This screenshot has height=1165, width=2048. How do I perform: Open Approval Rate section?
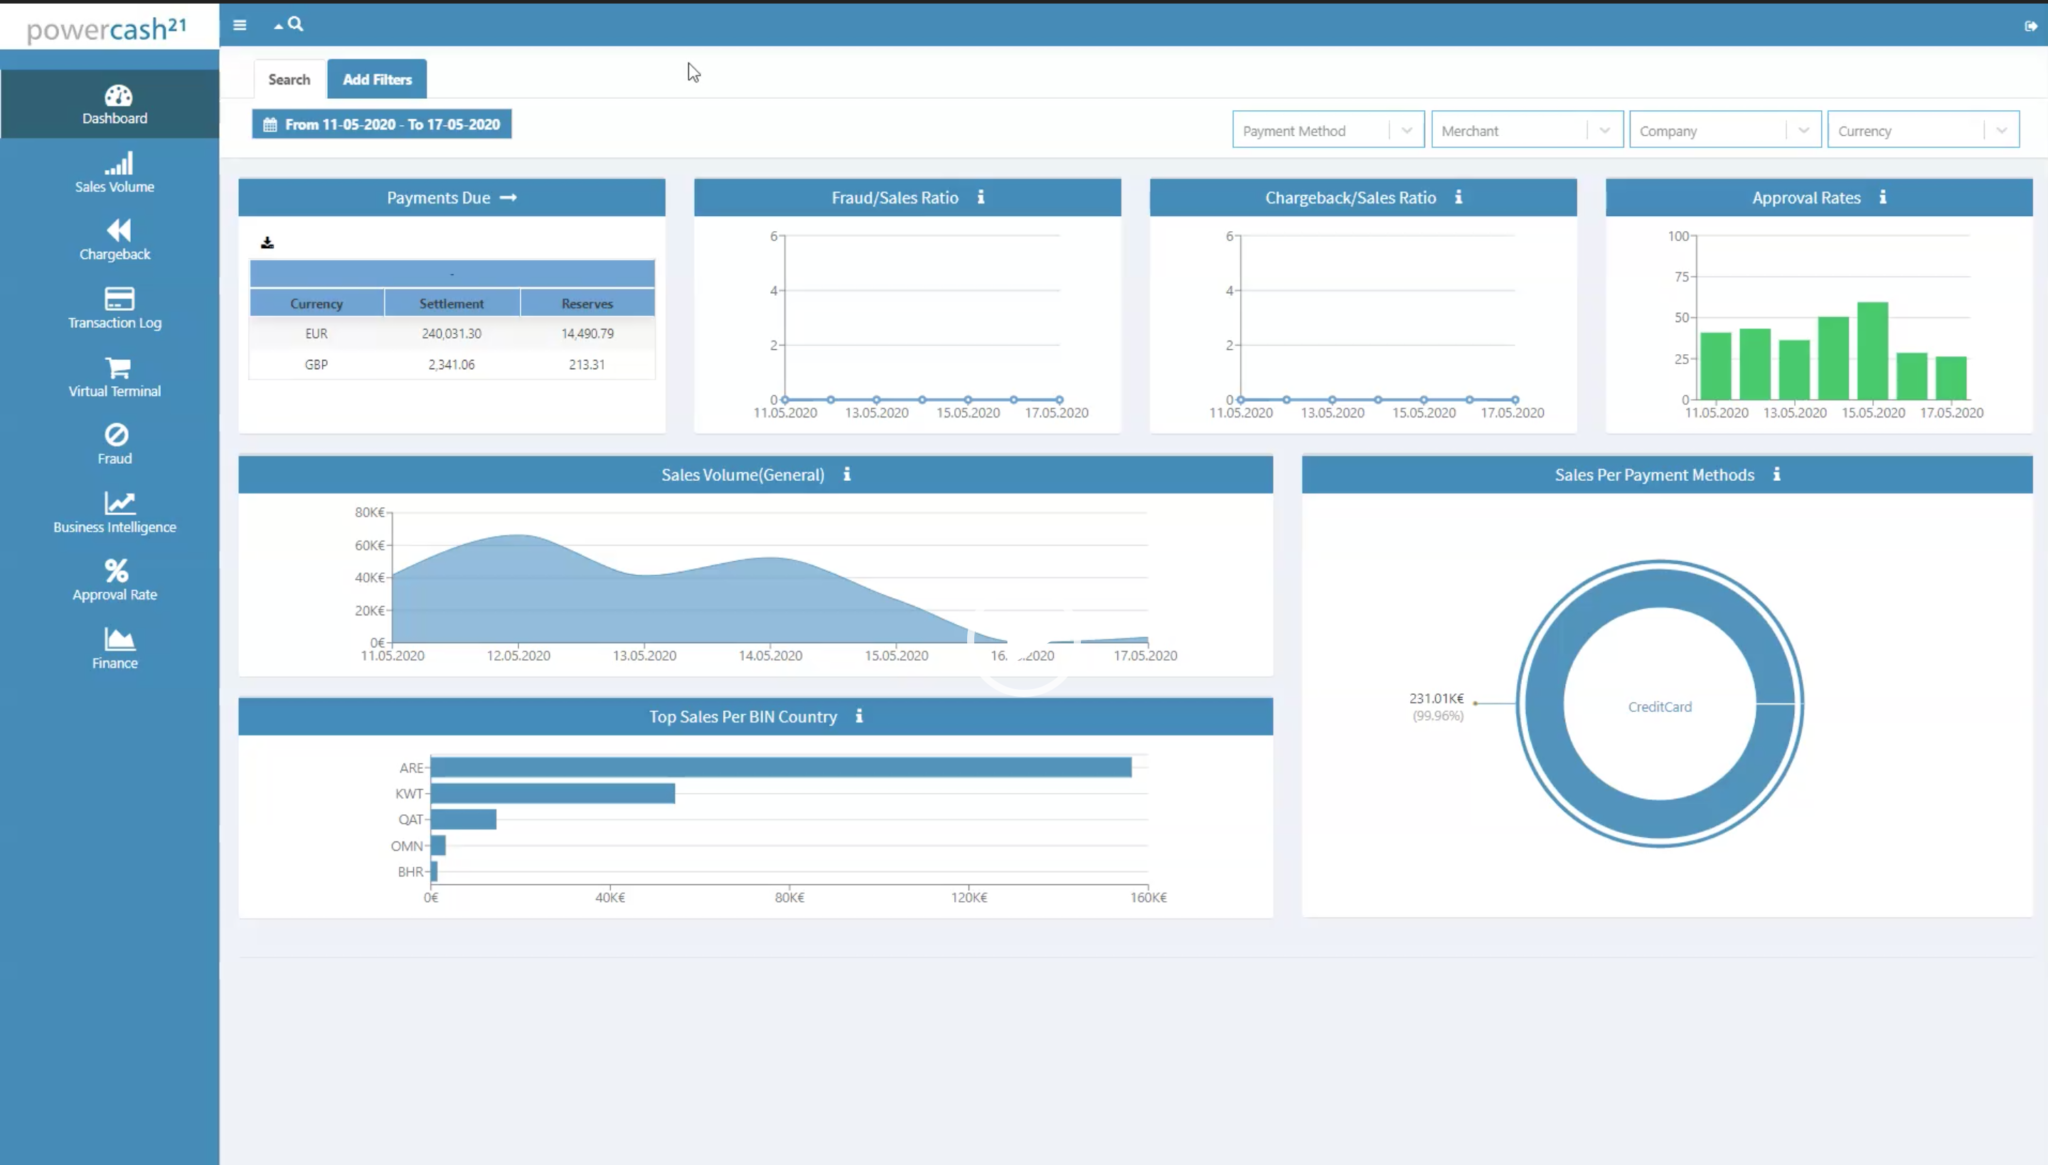[x=114, y=580]
